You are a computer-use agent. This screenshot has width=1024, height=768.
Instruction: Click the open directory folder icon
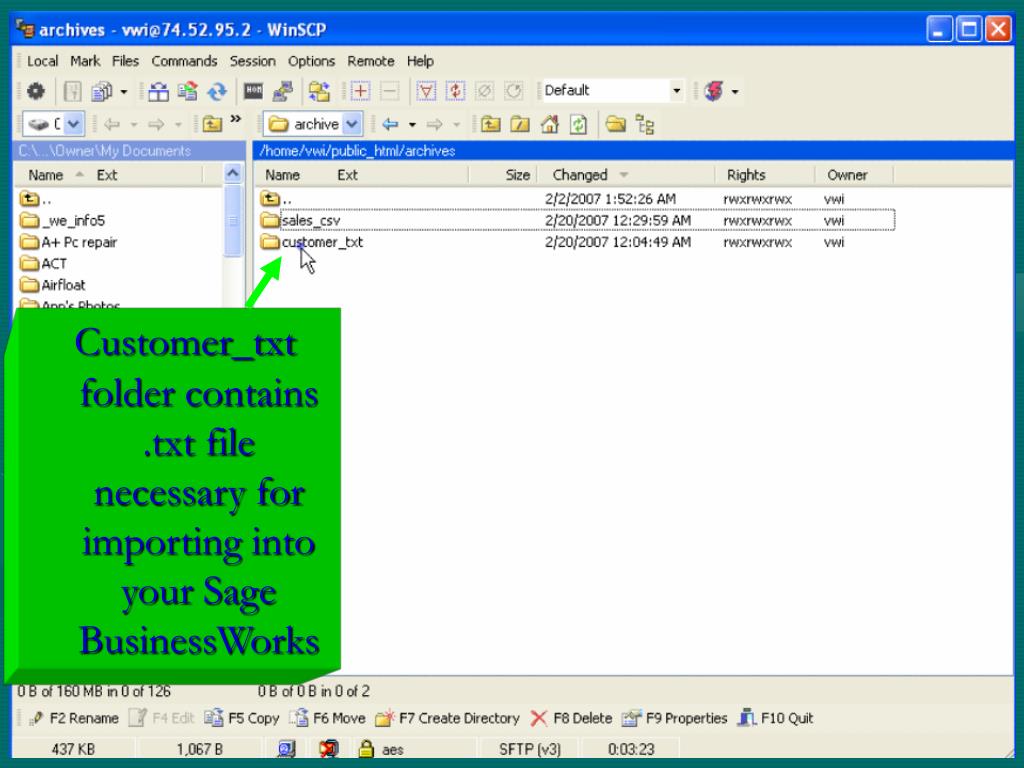tap(615, 123)
